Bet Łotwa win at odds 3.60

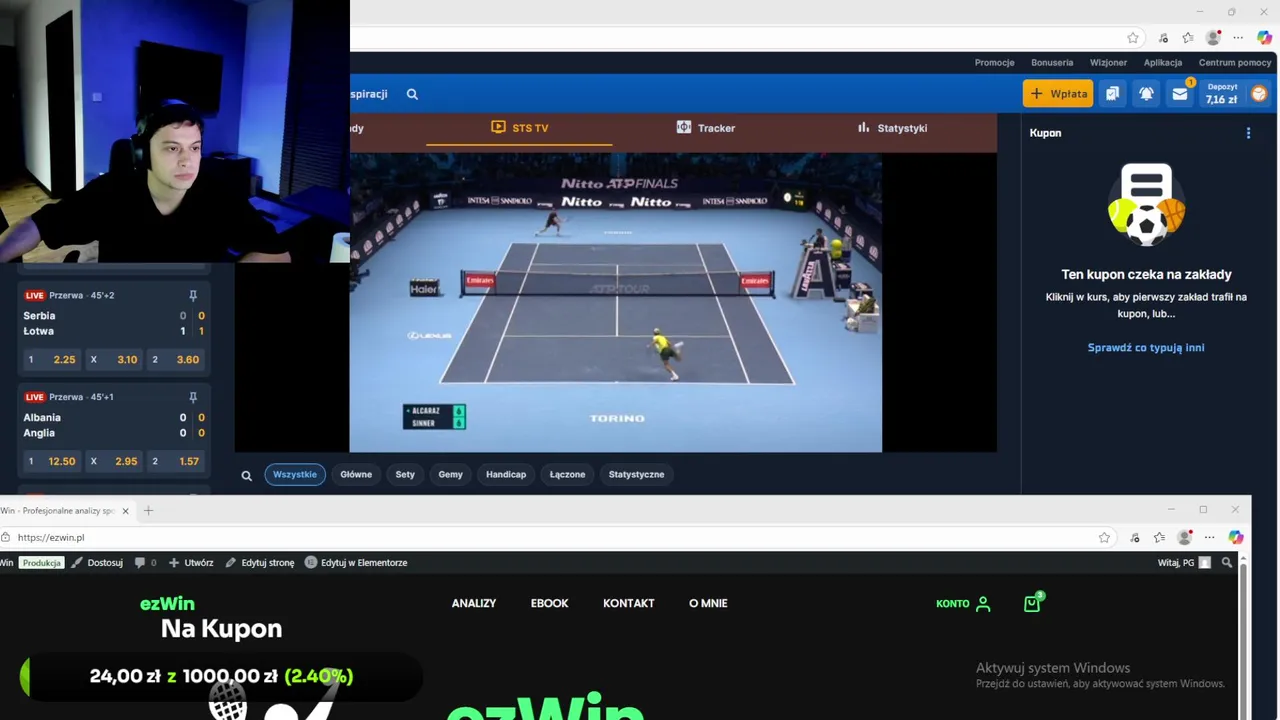176,360
